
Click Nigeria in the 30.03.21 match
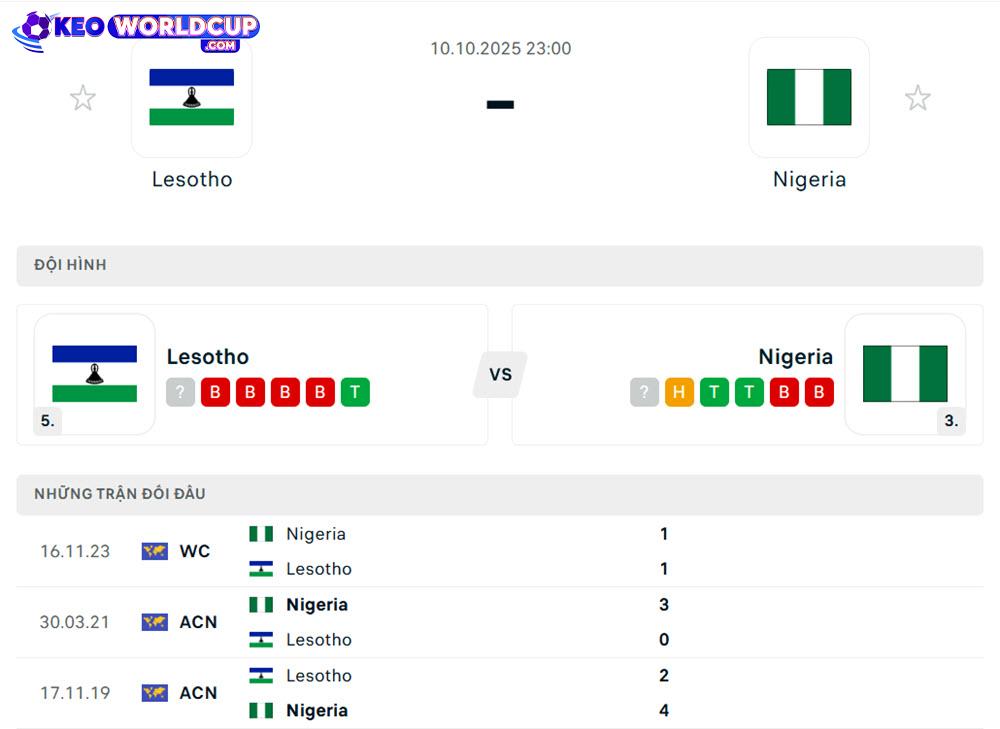coord(316,605)
